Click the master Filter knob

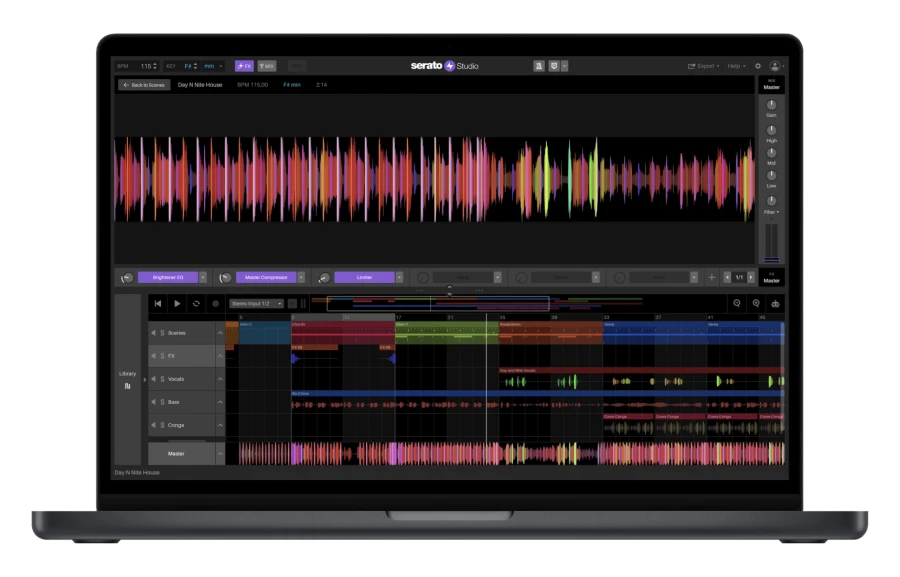pos(771,201)
